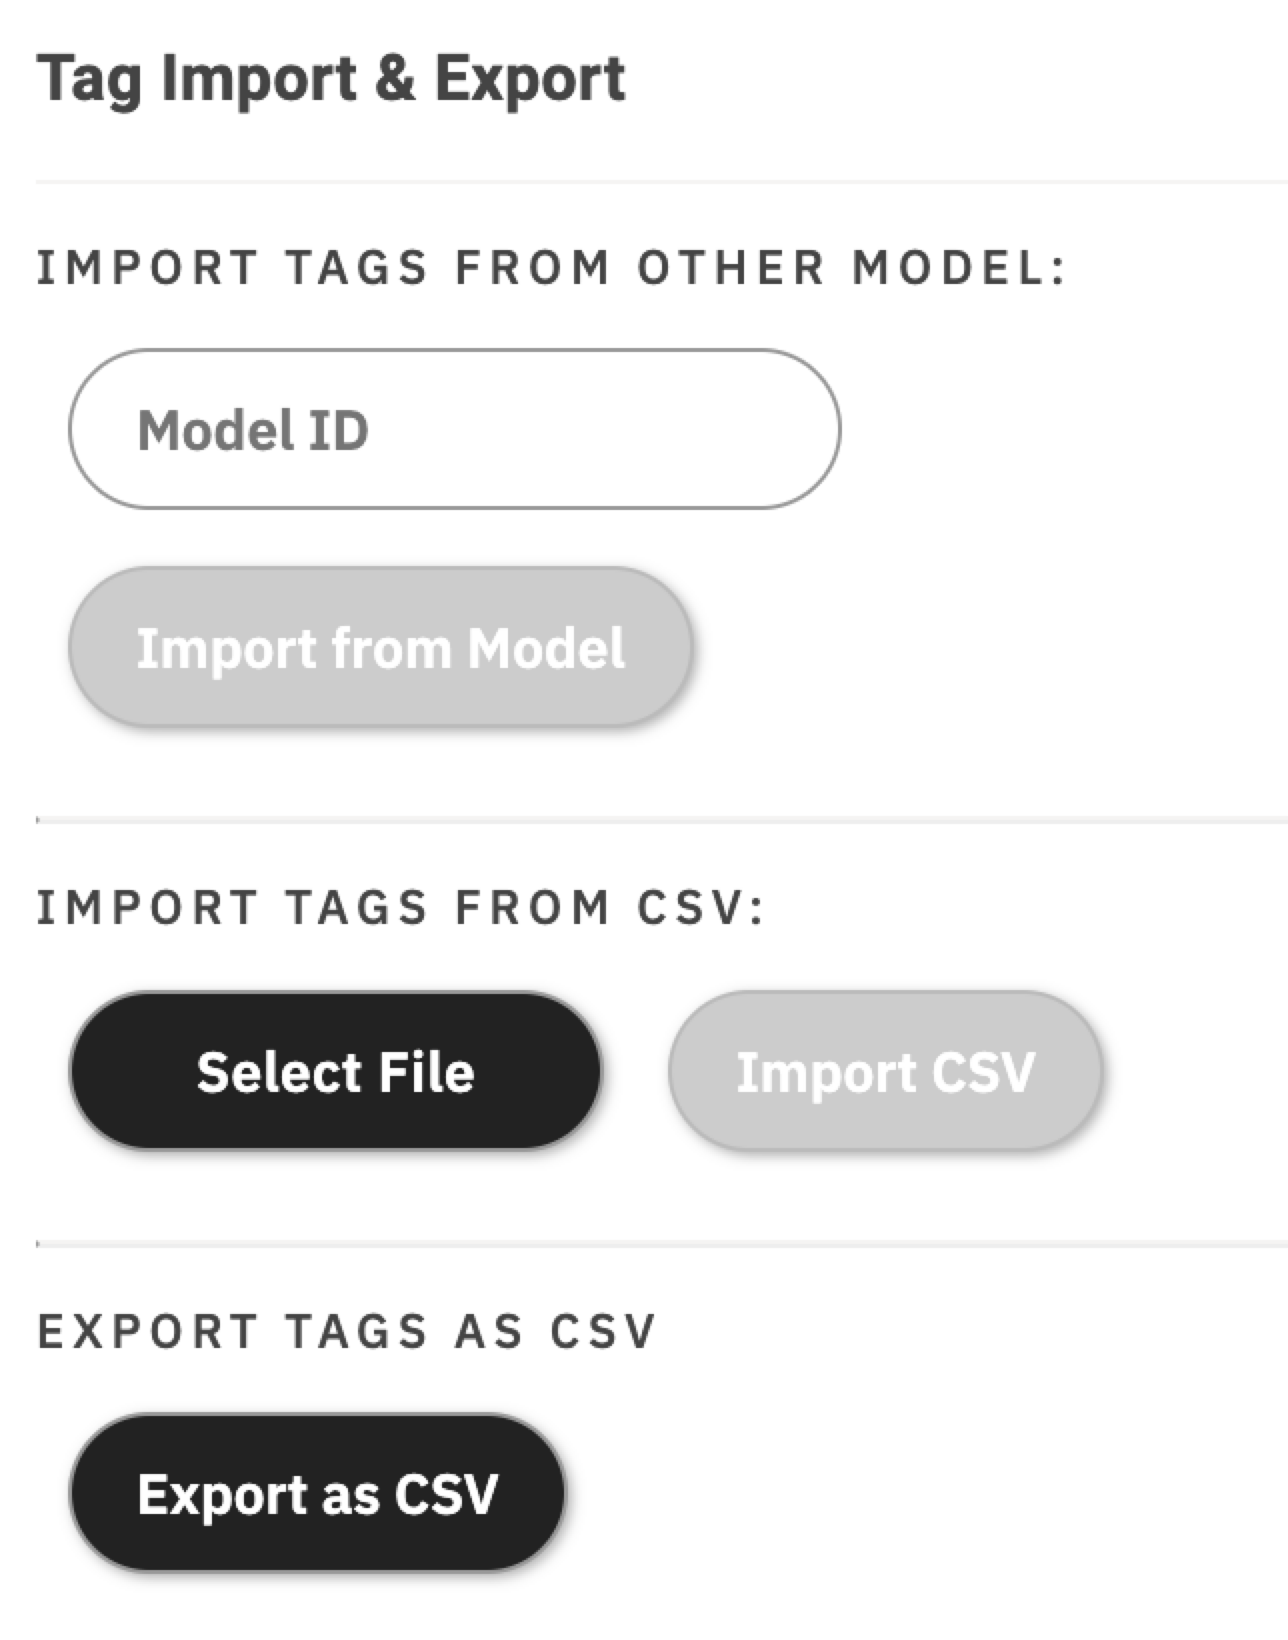1288x1640 pixels.
Task: Click the black Select File button
Action: tap(337, 1070)
